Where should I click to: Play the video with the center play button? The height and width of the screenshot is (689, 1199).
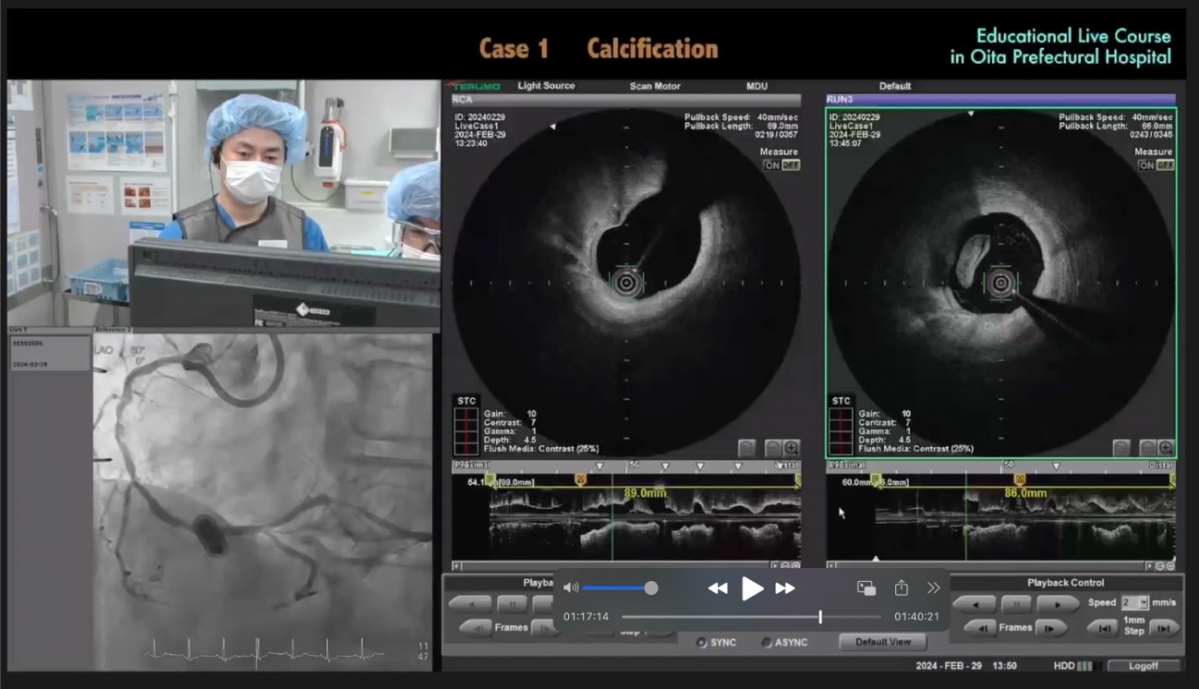point(752,588)
